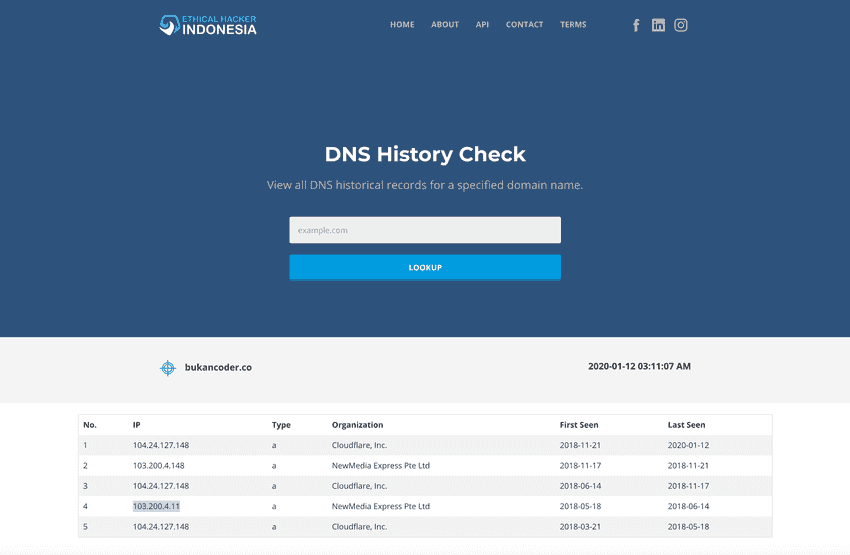Click the Organization column header
850x555 pixels.
(x=357, y=425)
